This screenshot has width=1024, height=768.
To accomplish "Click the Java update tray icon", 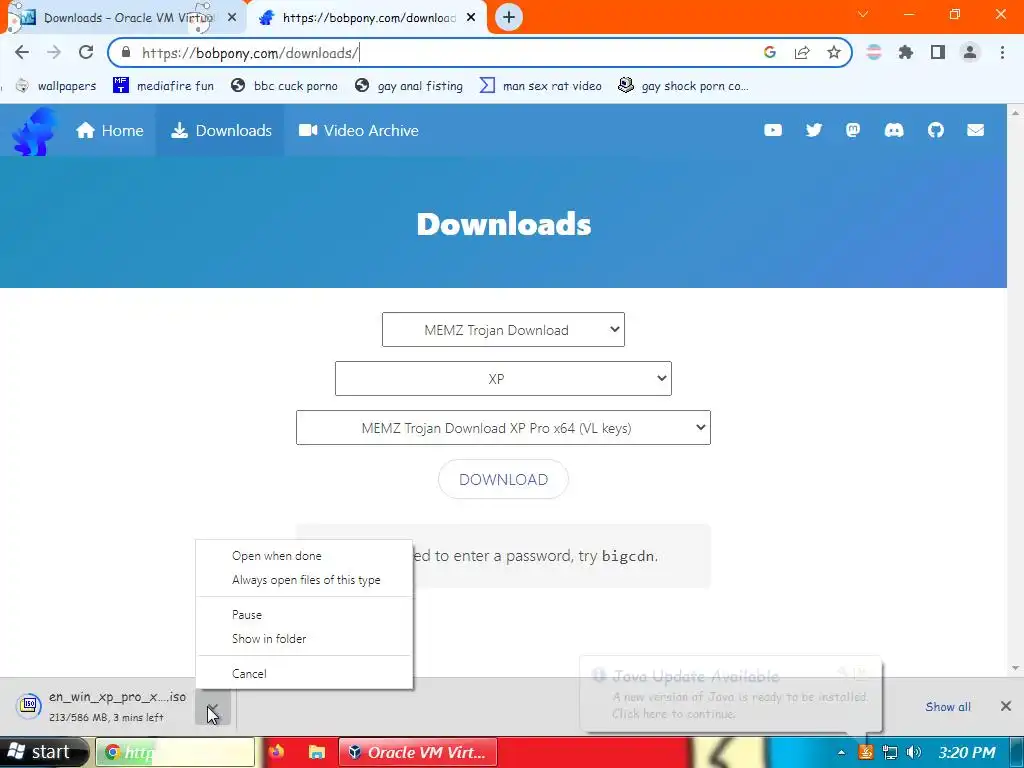I will pyautogui.click(x=865, y=752).
